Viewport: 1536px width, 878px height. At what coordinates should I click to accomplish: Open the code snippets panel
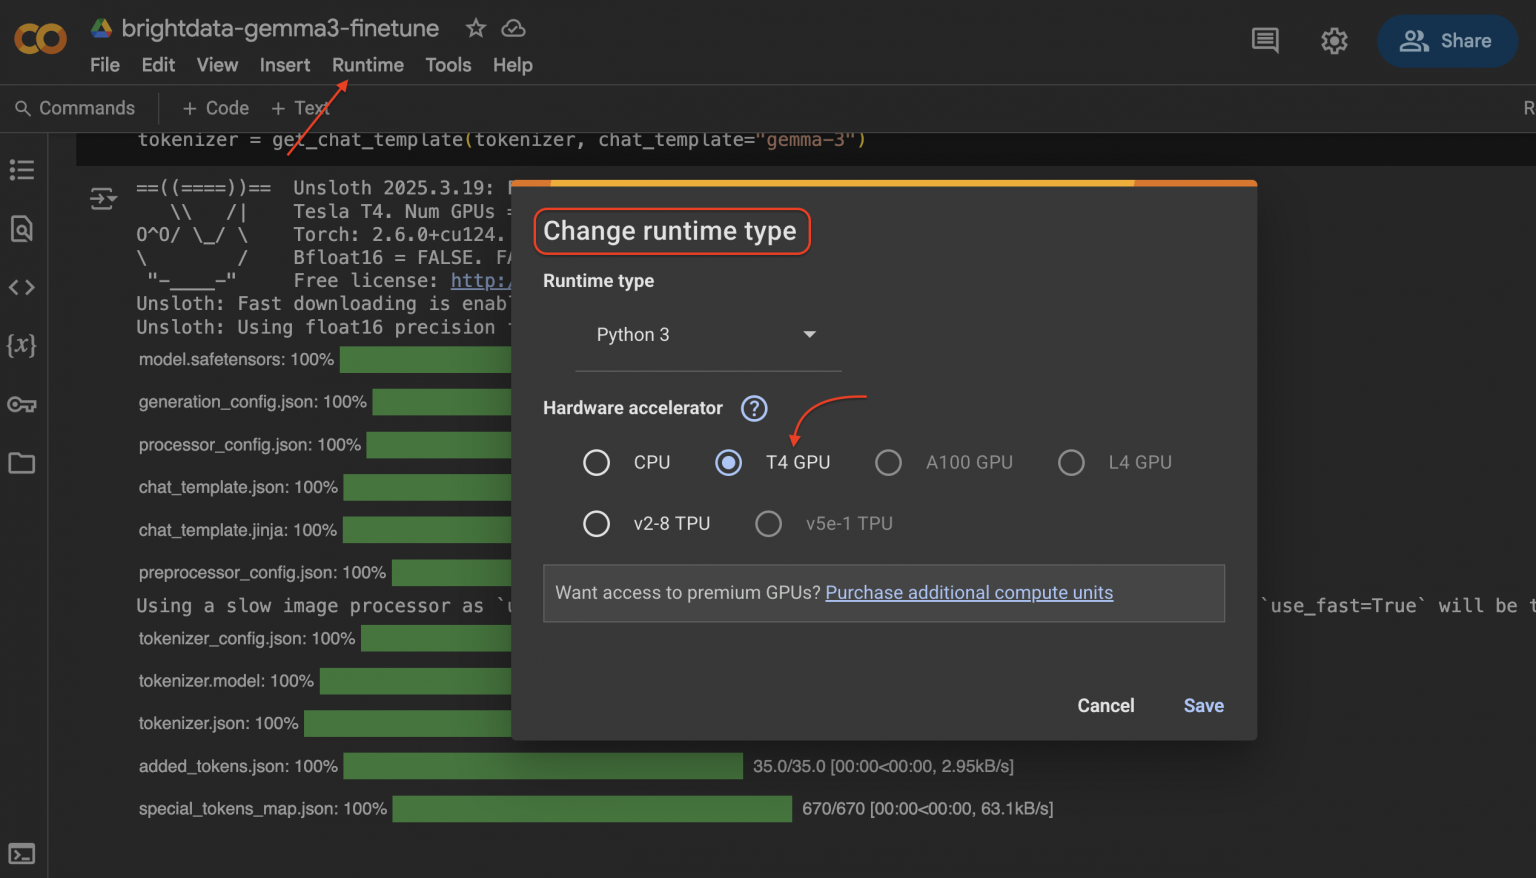pyautogui.click(x=22, y=287)
